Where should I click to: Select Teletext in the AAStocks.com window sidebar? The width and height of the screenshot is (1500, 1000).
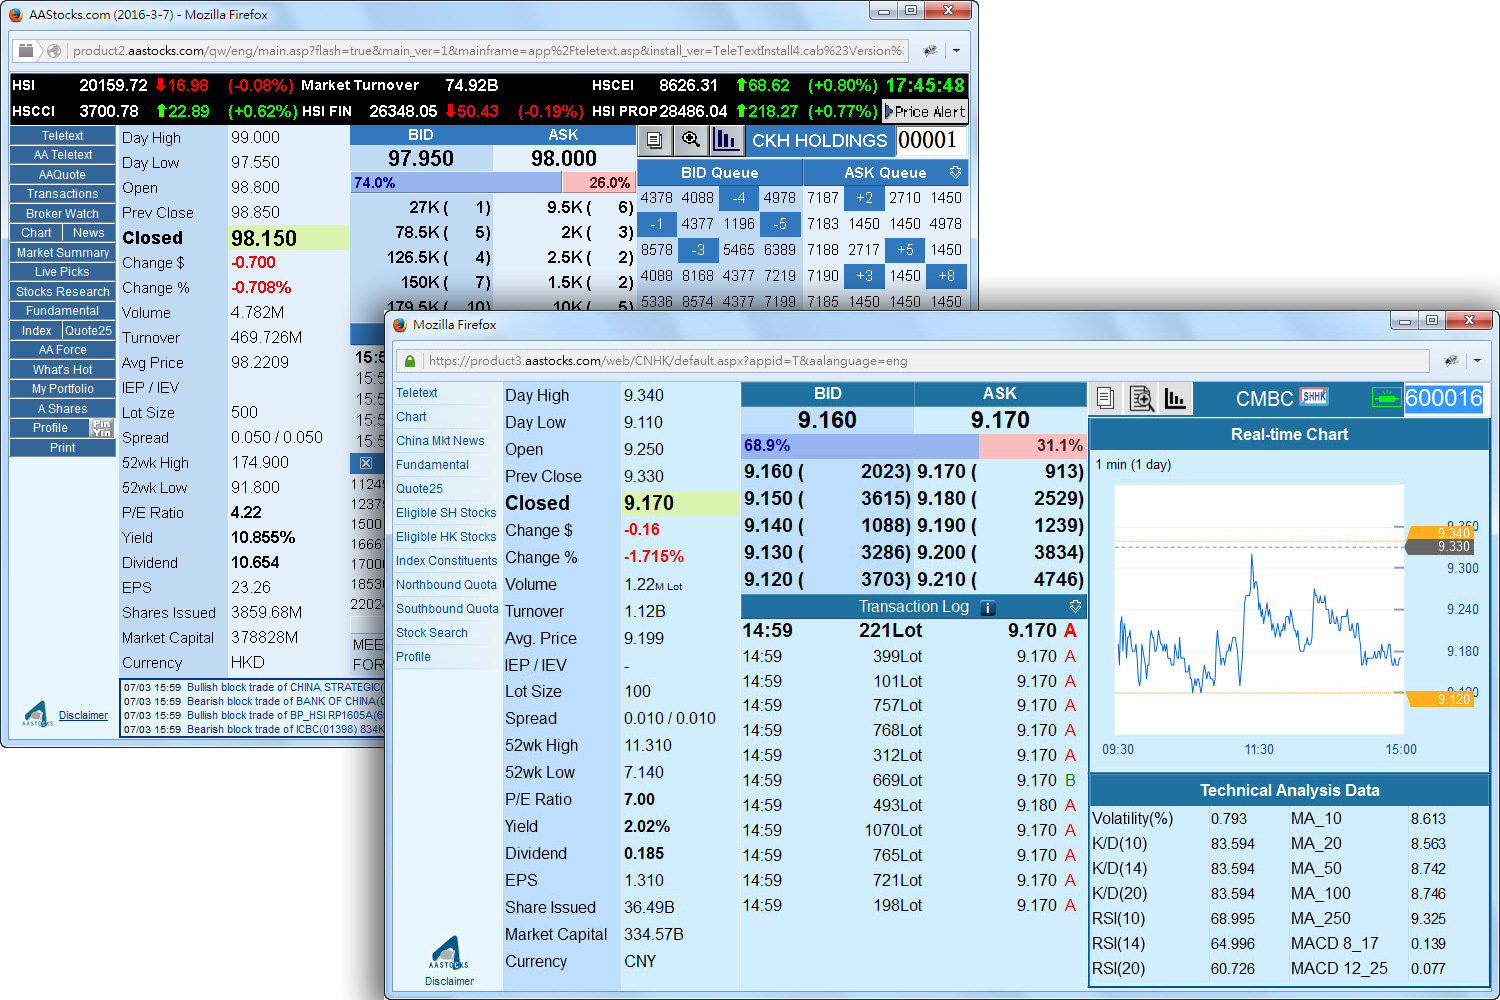63,136
